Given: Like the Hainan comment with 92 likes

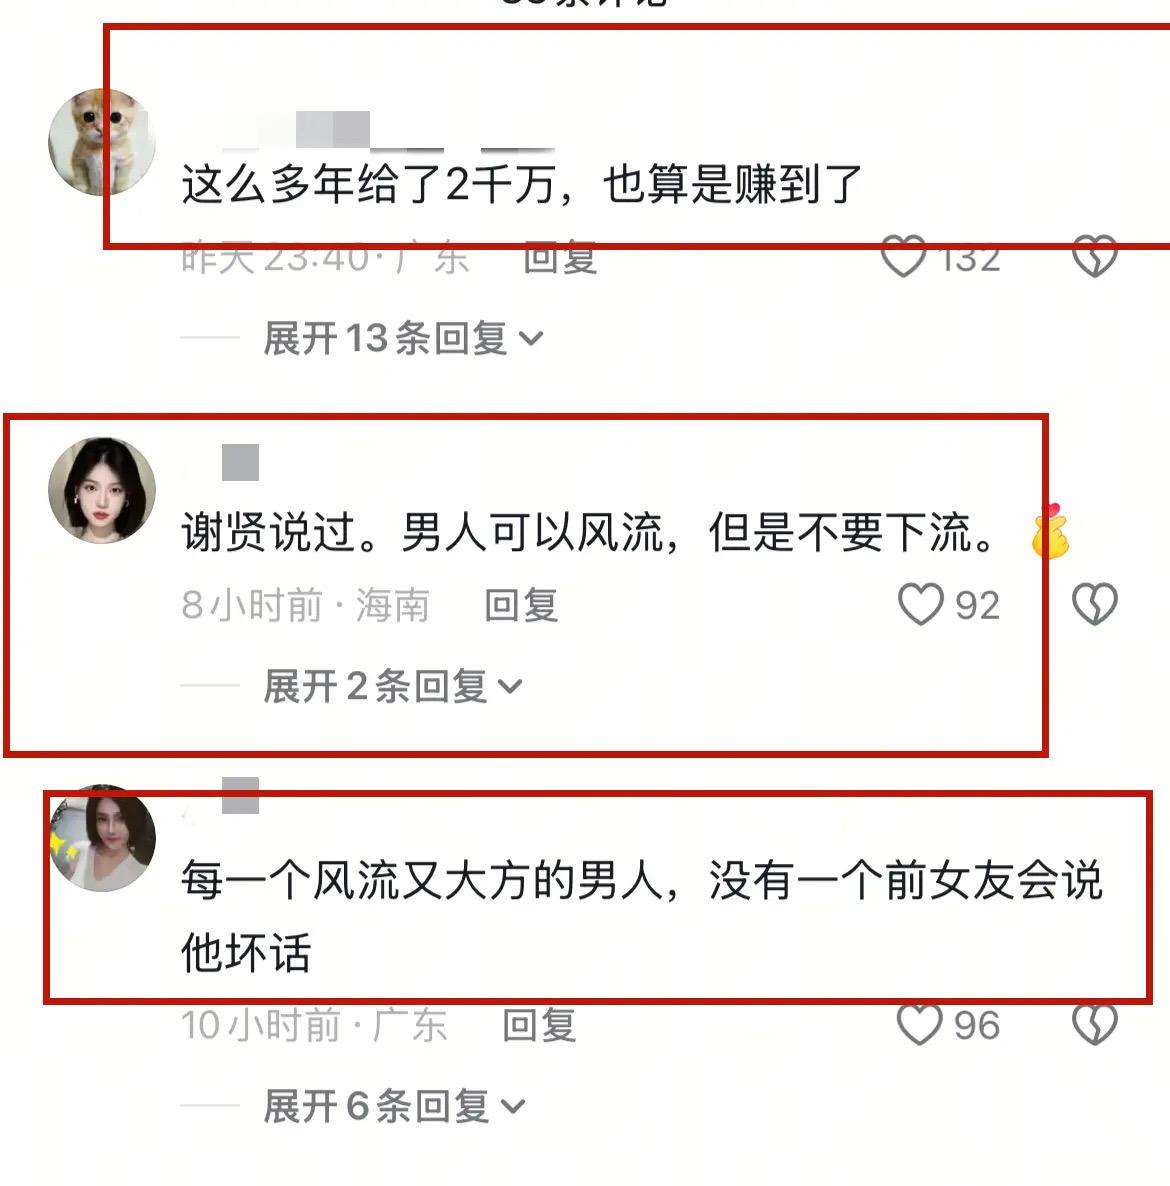Looking at the screenshot, I should pos(920,604).
